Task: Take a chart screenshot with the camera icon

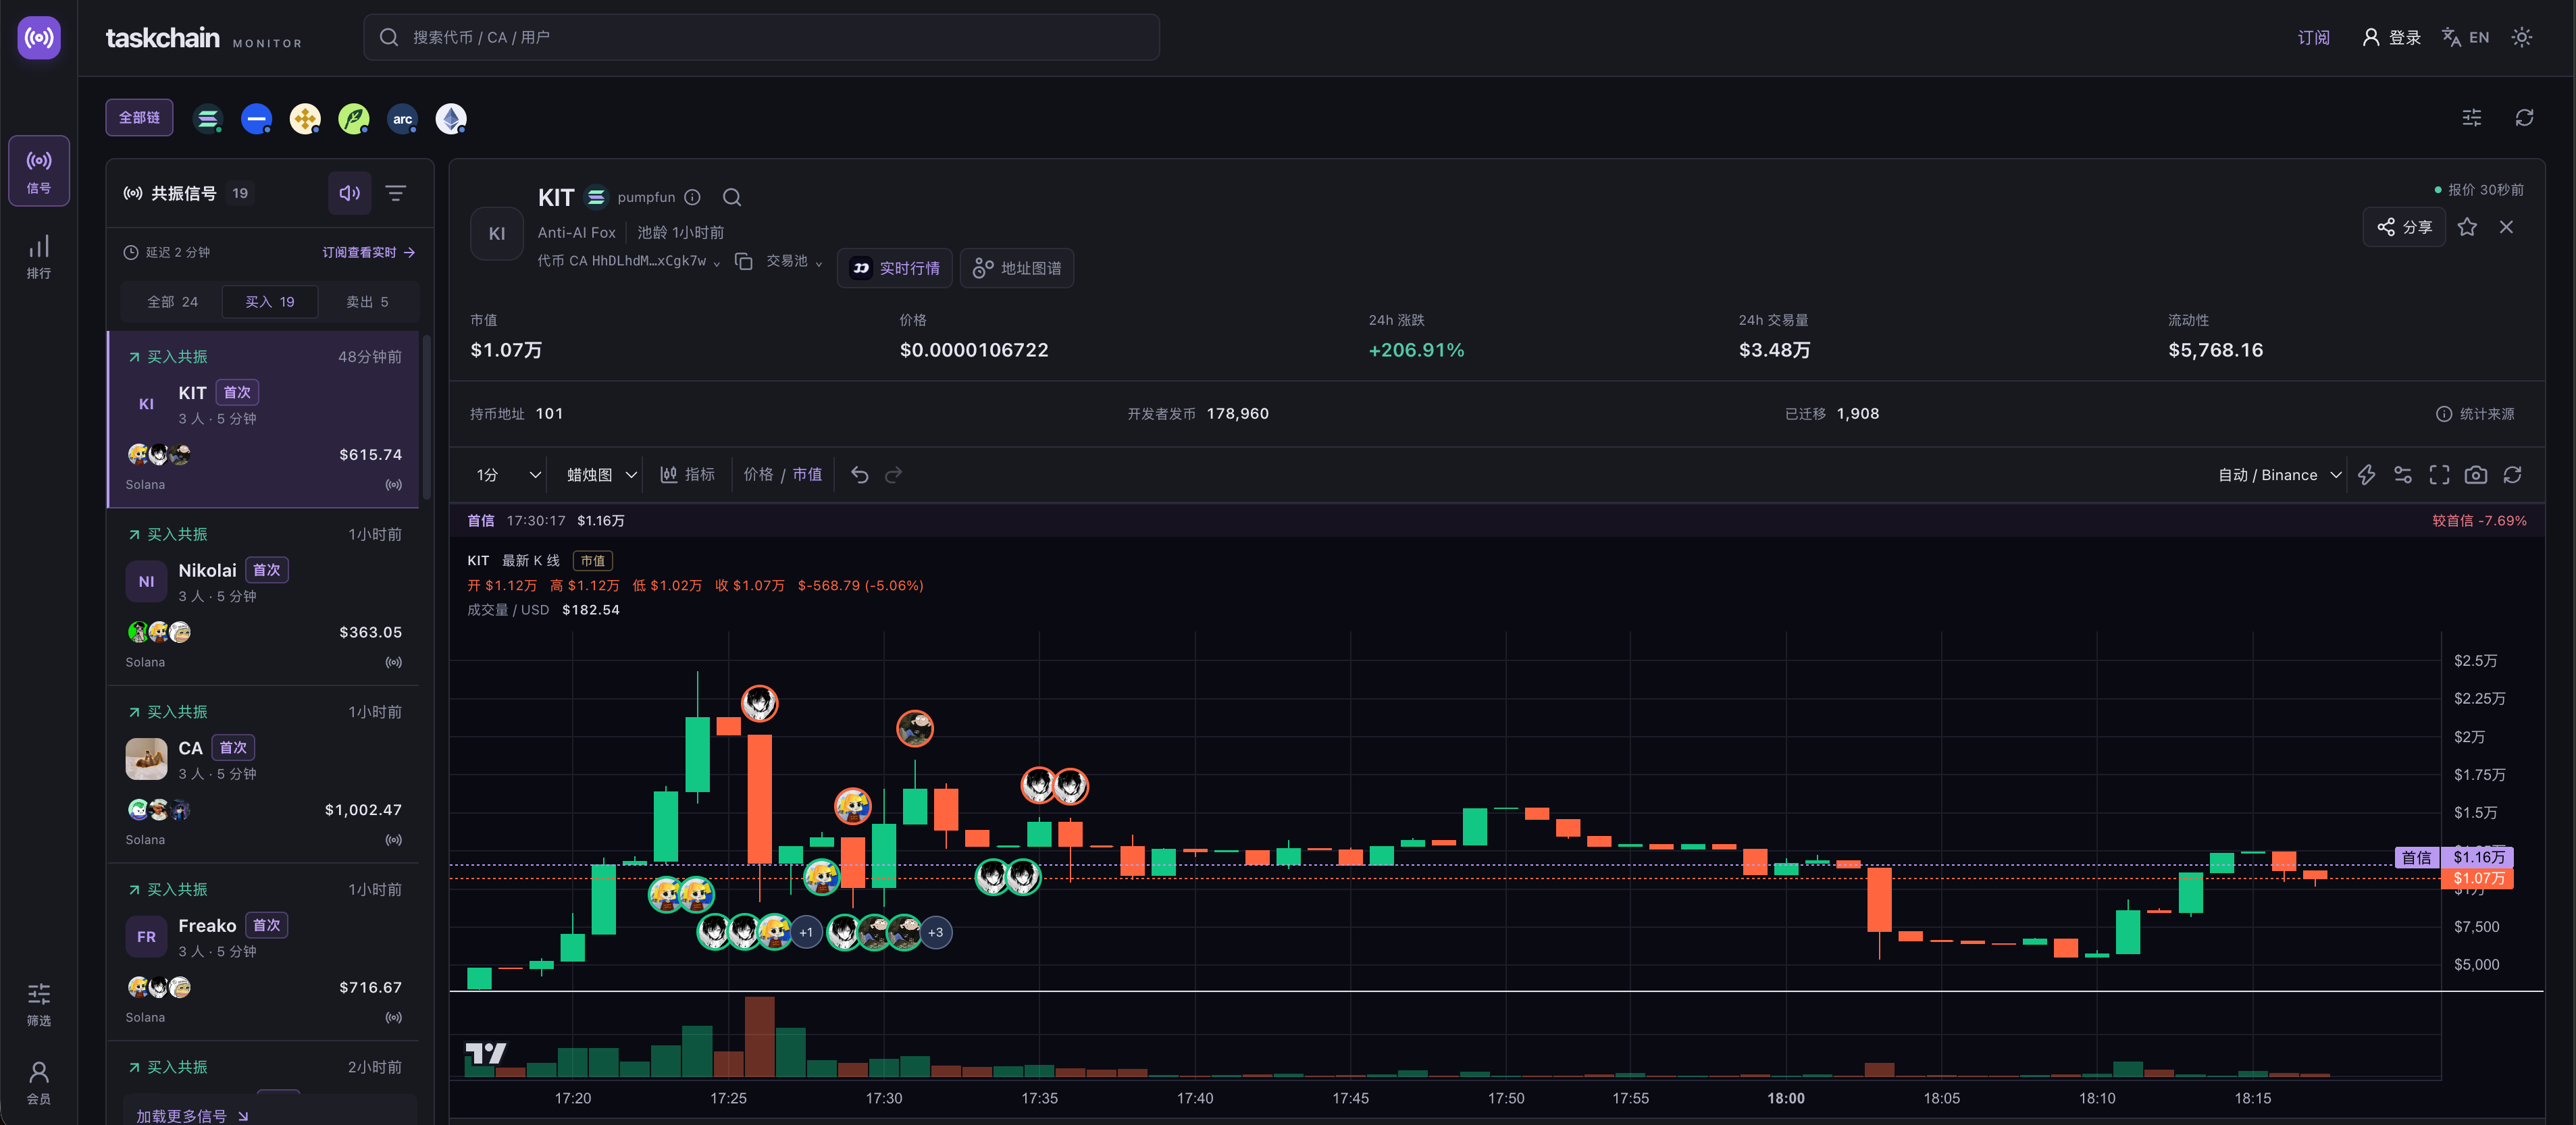Action: click(x=2475, y=475)
